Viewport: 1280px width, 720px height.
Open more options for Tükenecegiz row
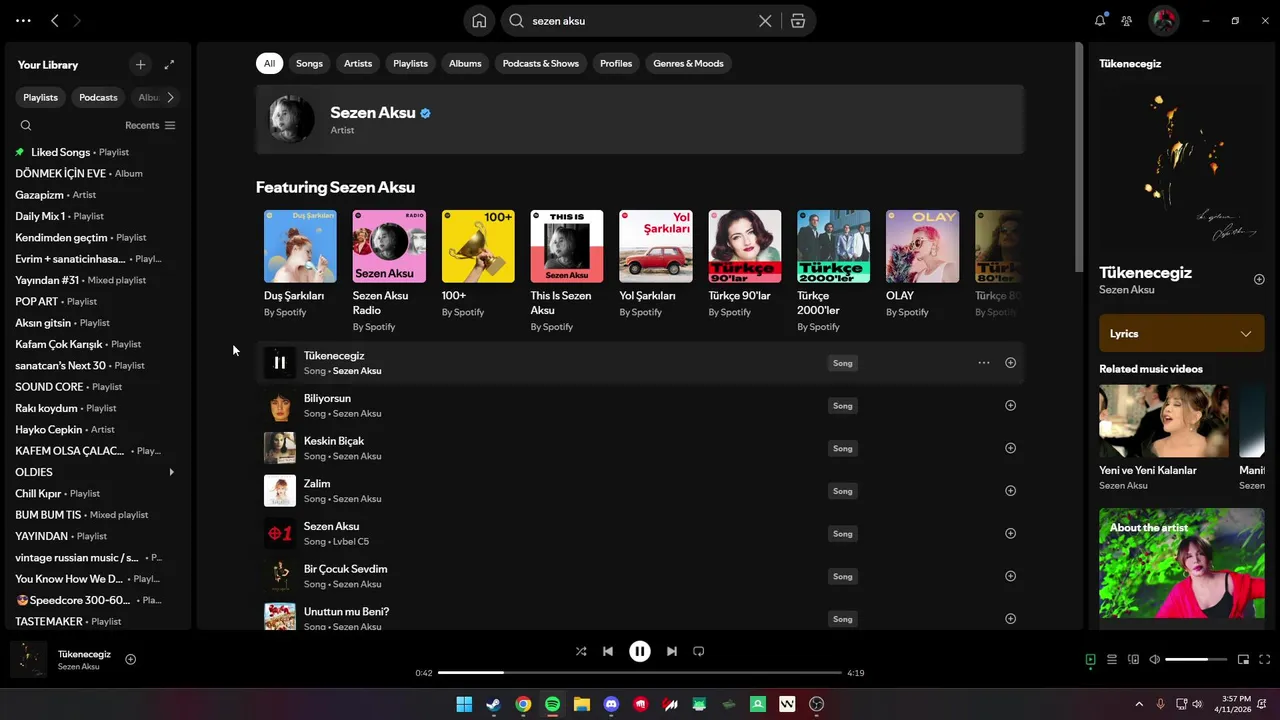[984, 363]
